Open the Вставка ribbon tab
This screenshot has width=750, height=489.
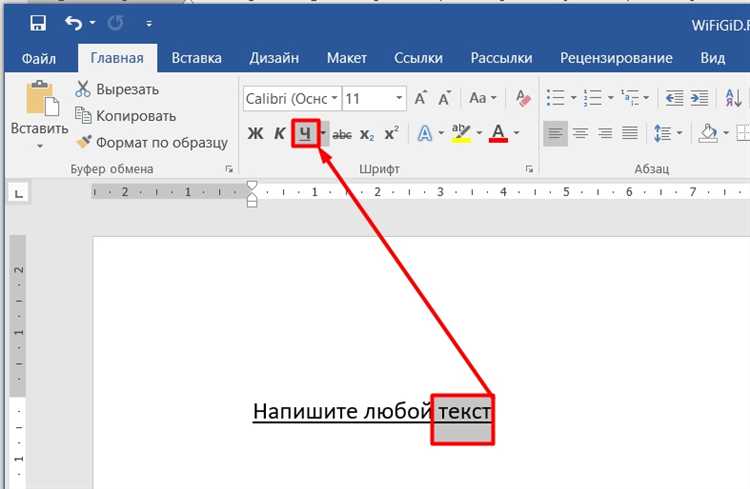[x=197, y=58]
